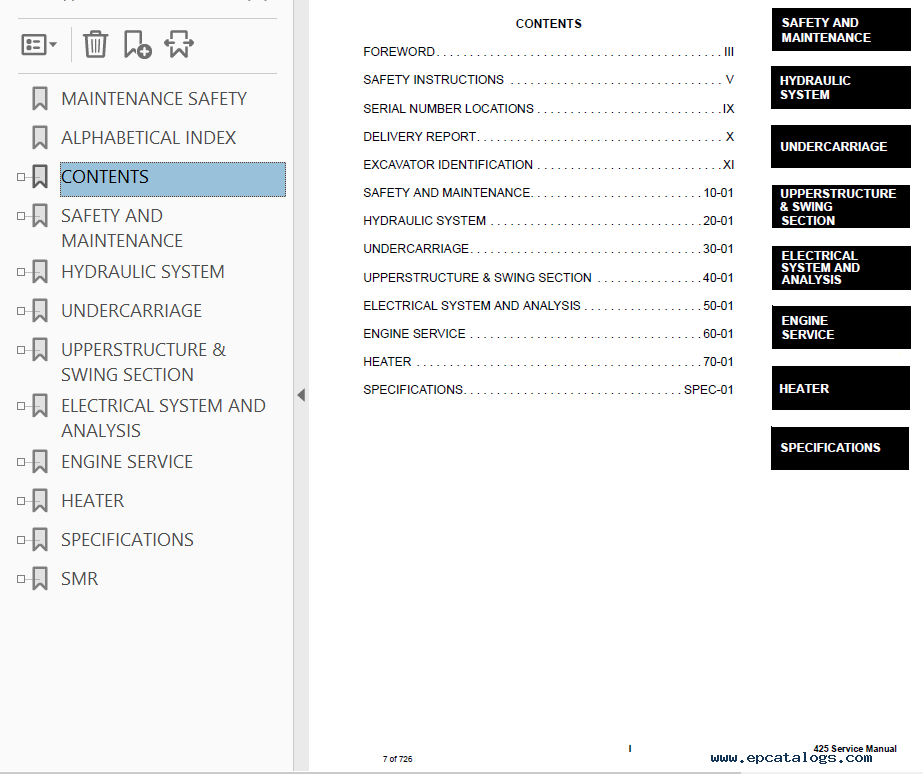This screenshot has width=923, height=774.
Task: Click the add new bookmark icon
Action: tap(137, 44)
